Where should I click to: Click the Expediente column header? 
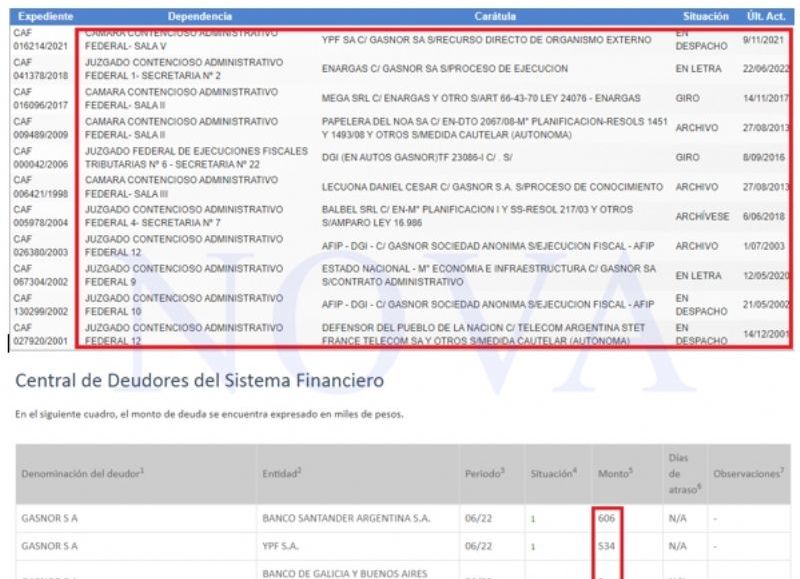click(45, 16)
